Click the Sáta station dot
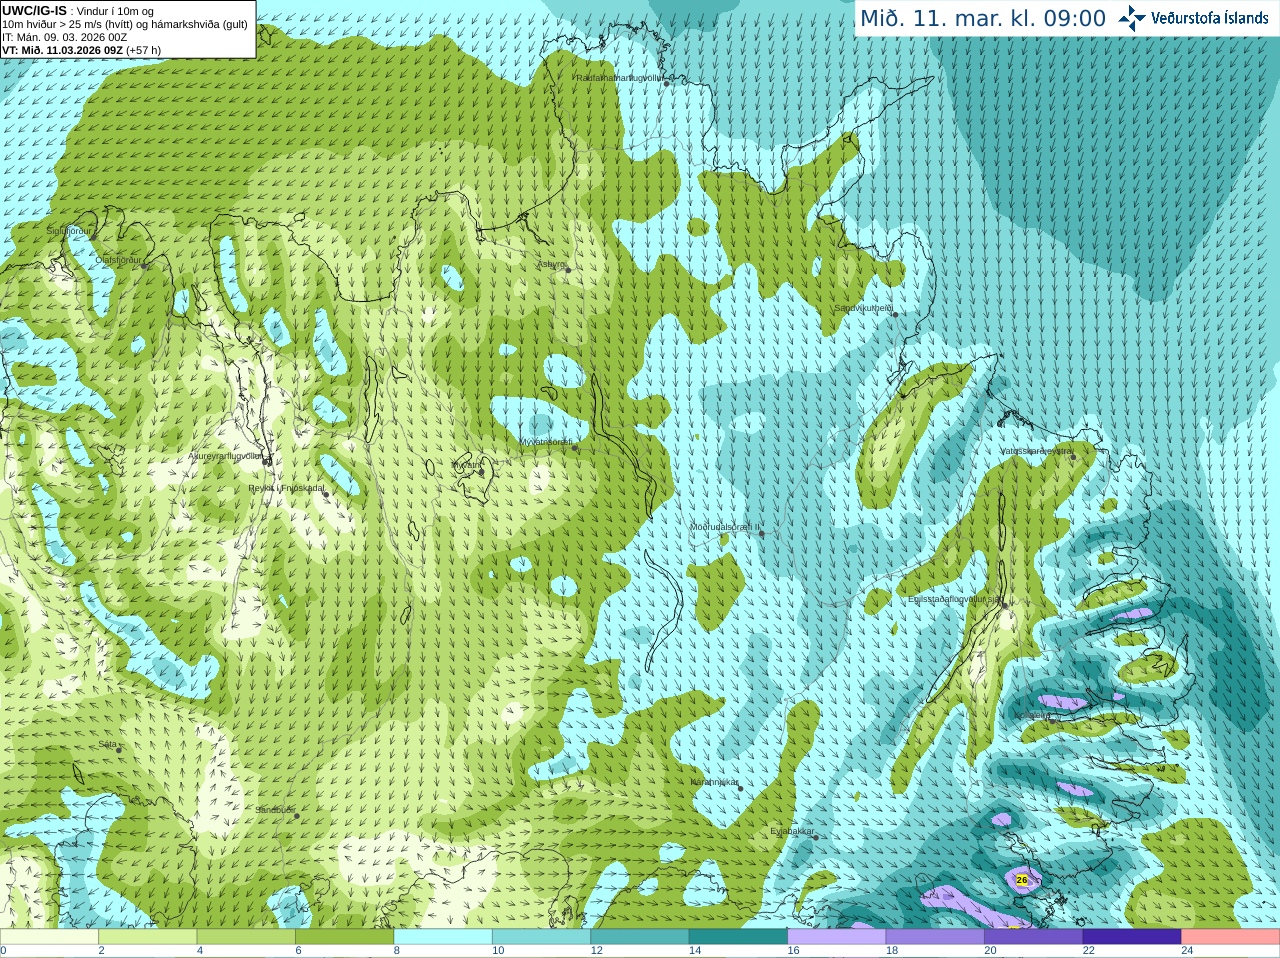Screen dimensions: 1280x958 119,749
